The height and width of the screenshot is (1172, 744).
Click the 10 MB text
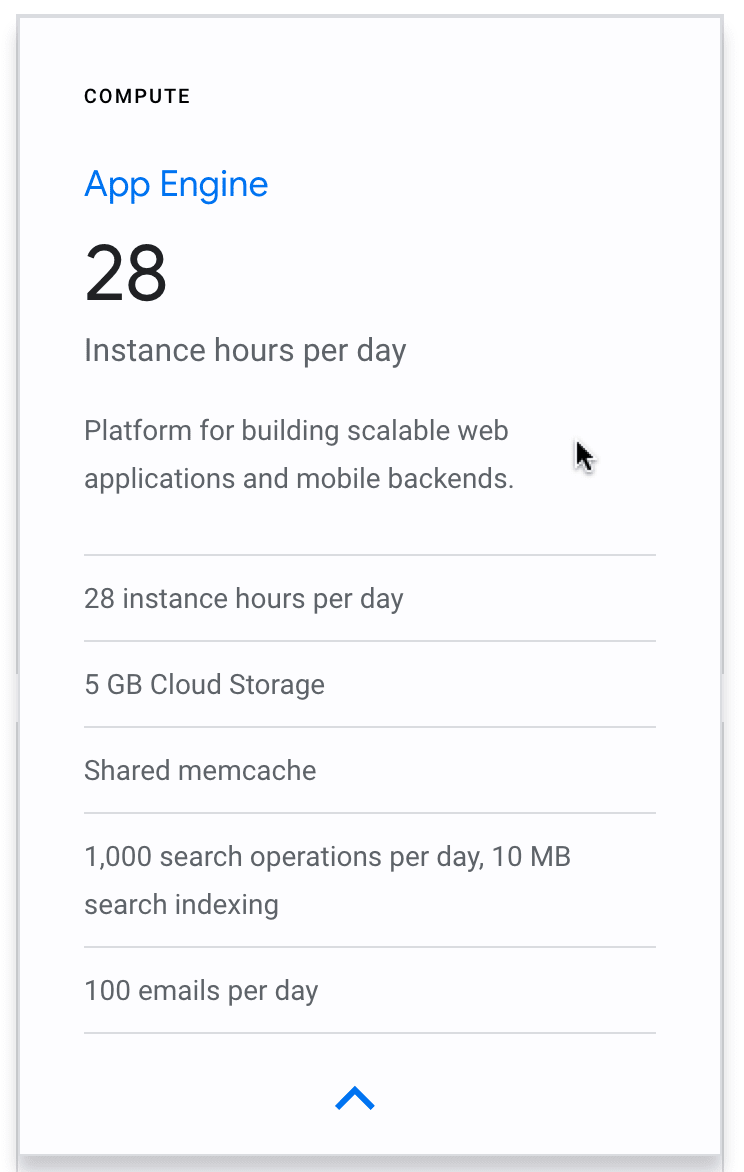coord(532,857)
